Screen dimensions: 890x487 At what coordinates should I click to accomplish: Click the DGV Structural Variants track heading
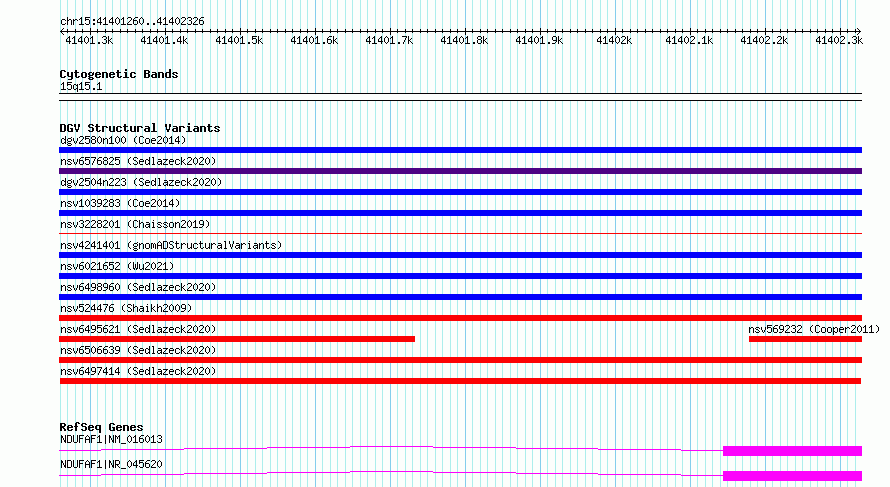[140, 128]
